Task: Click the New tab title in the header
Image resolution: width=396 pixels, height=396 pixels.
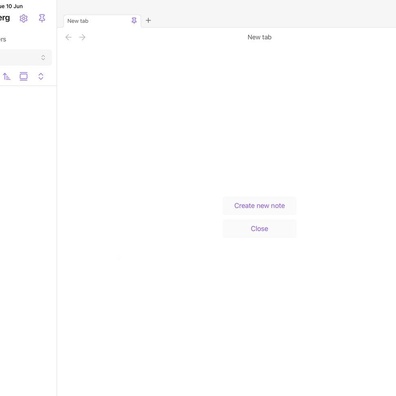Action: pyautogui.click(x=259, y=37)
